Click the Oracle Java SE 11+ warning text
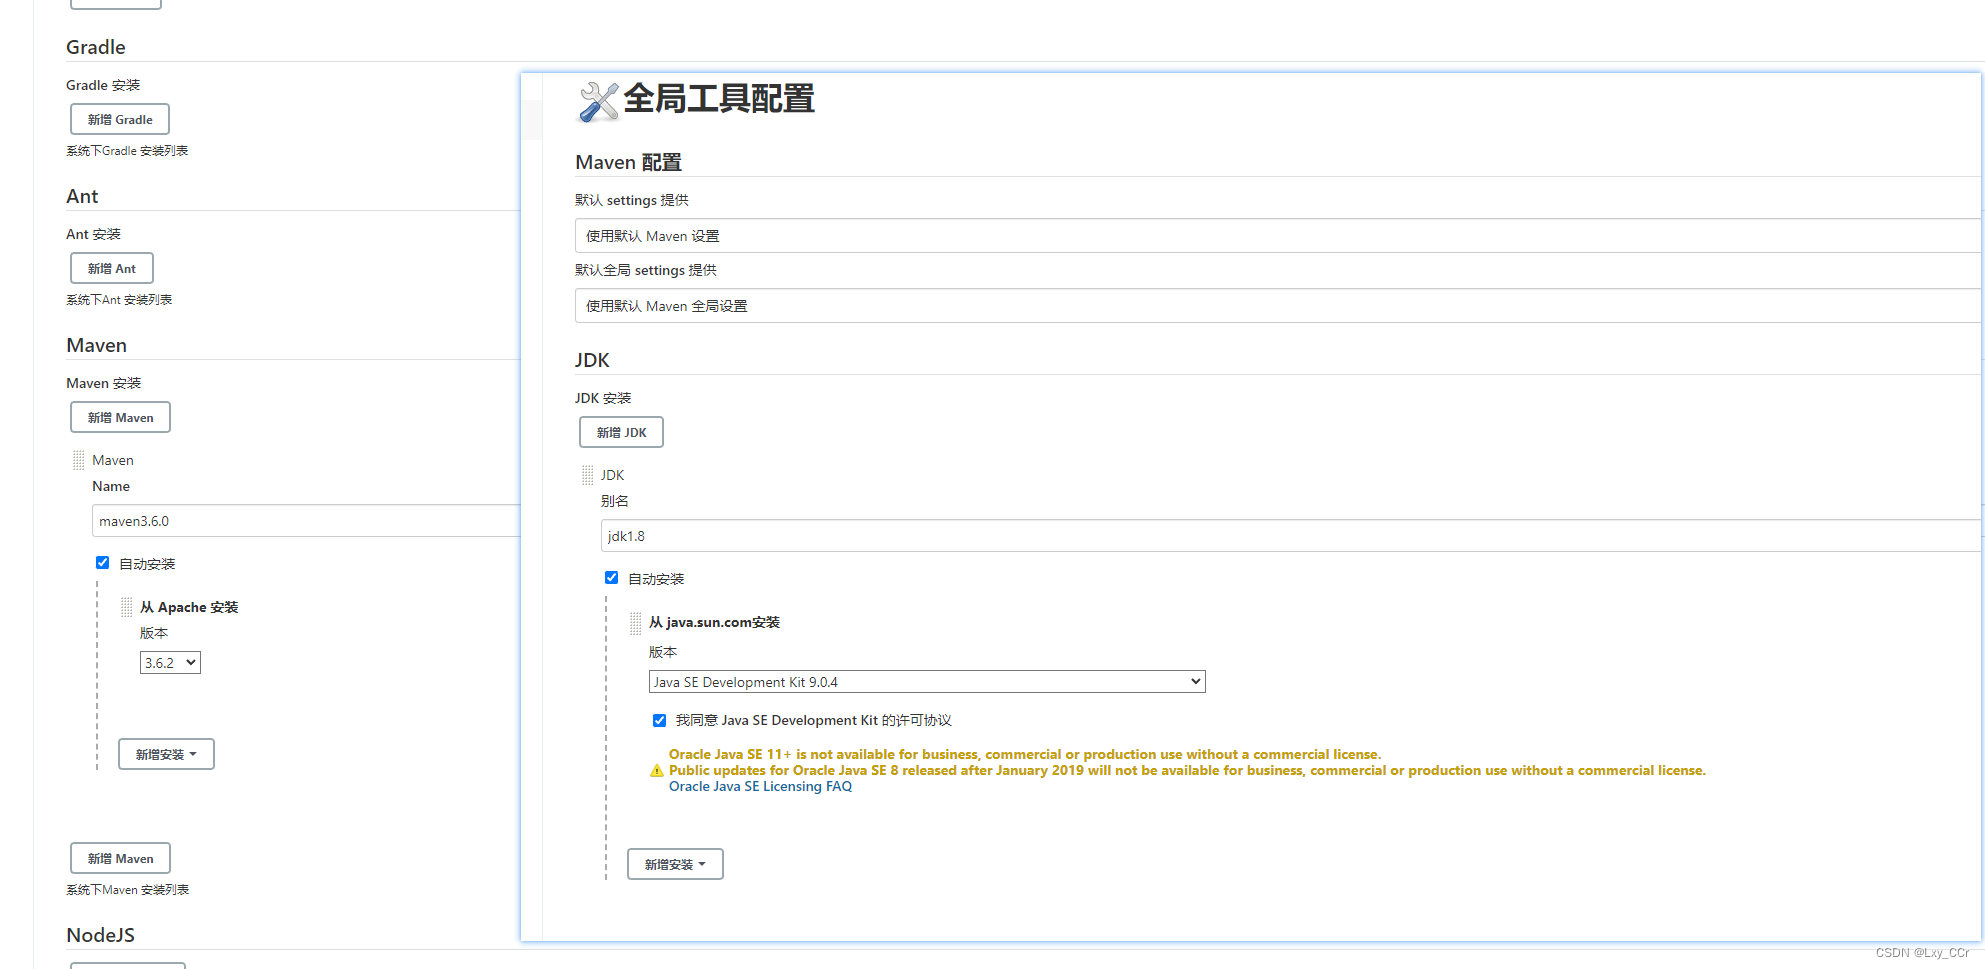Image resolution: width=1985 pixels, height=969 pixels. pos(1025,755)
